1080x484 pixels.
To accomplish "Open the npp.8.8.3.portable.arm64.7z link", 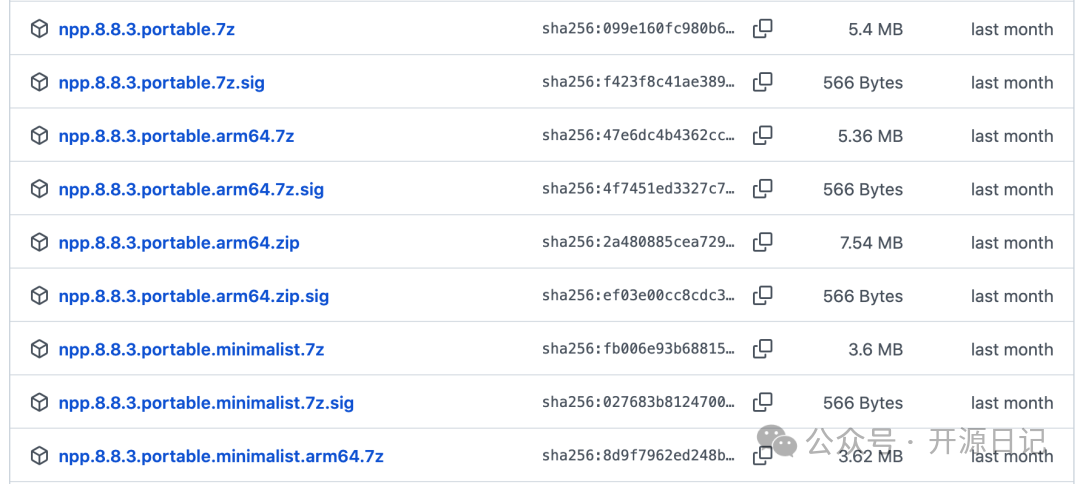I will pos(176,136).
